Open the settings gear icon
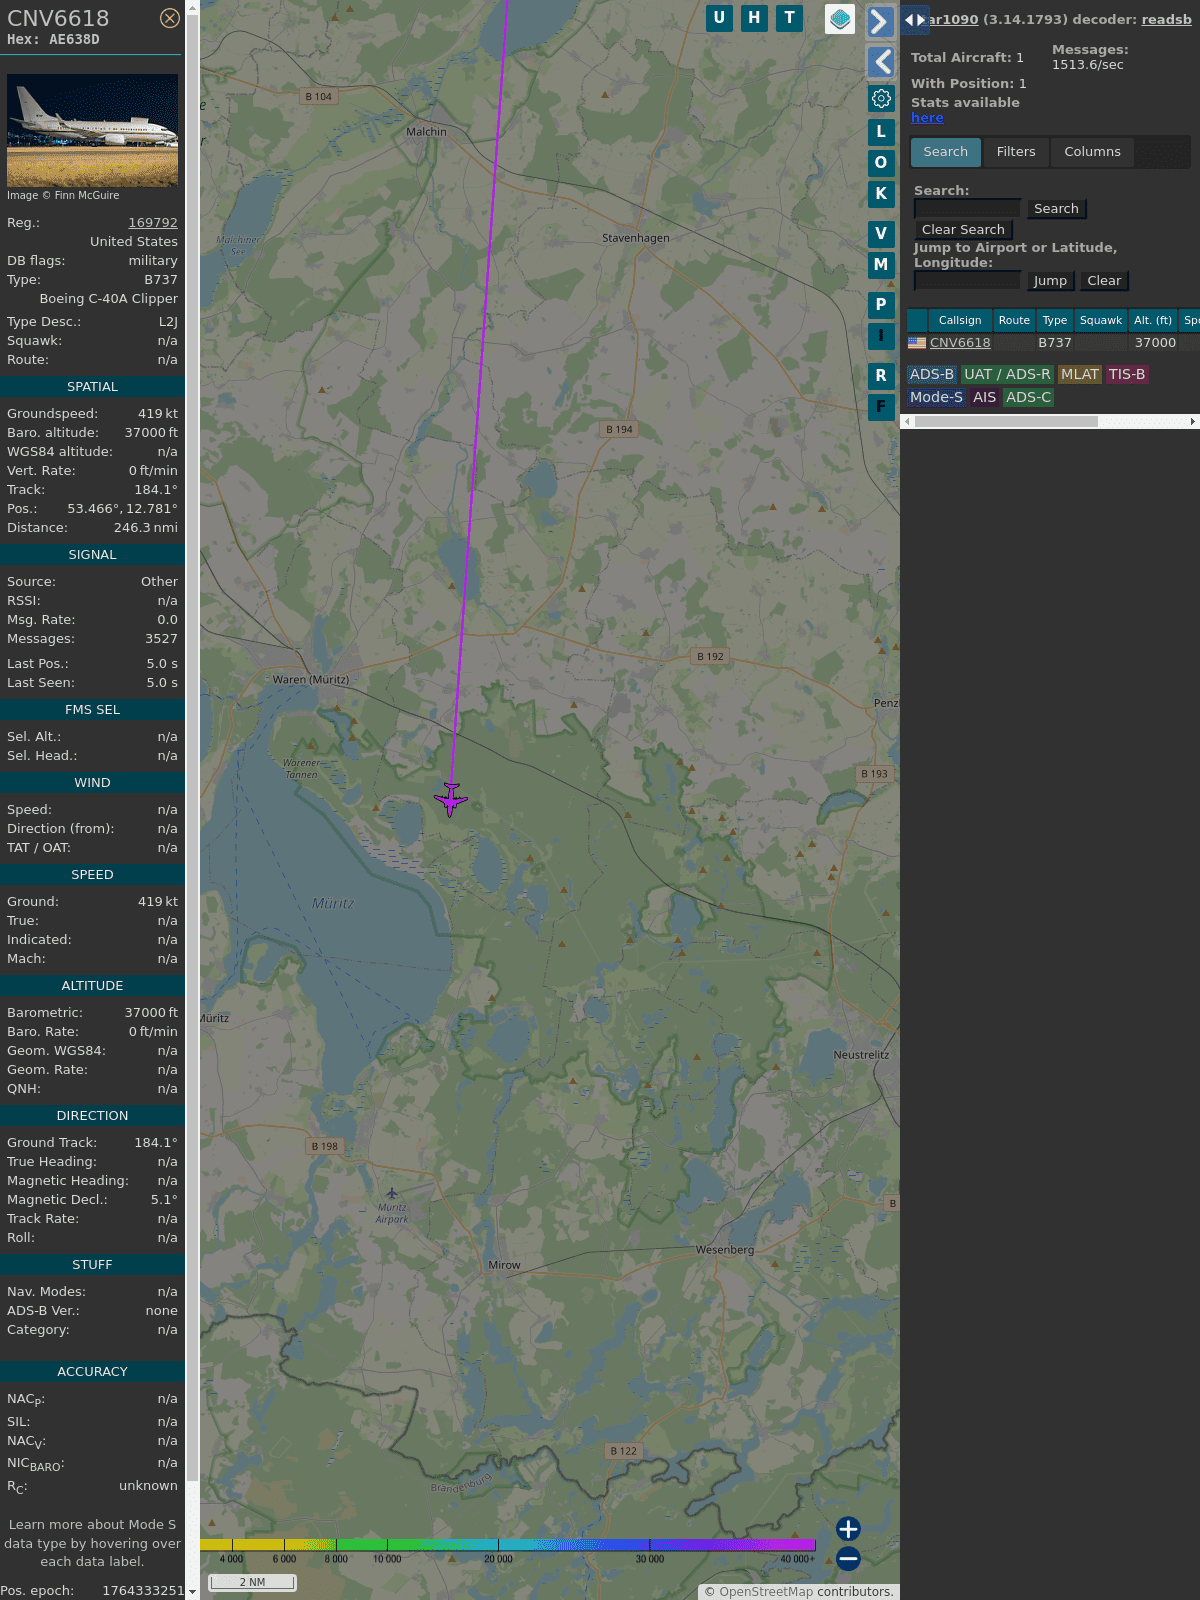 881,99
